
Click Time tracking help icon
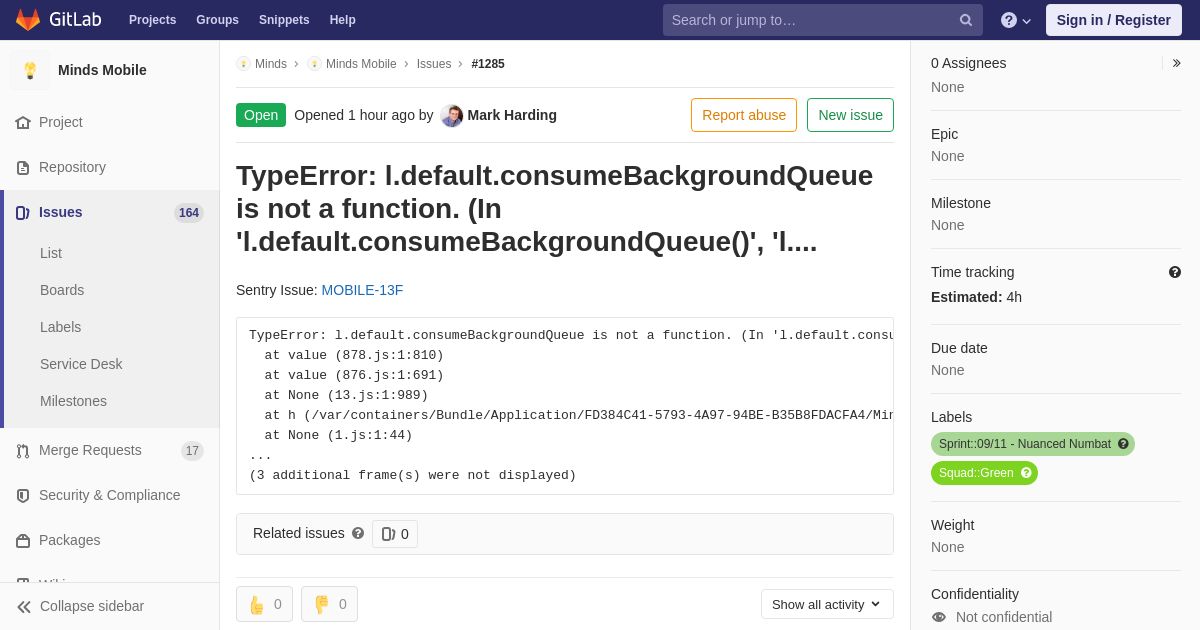coord(1175,272)
